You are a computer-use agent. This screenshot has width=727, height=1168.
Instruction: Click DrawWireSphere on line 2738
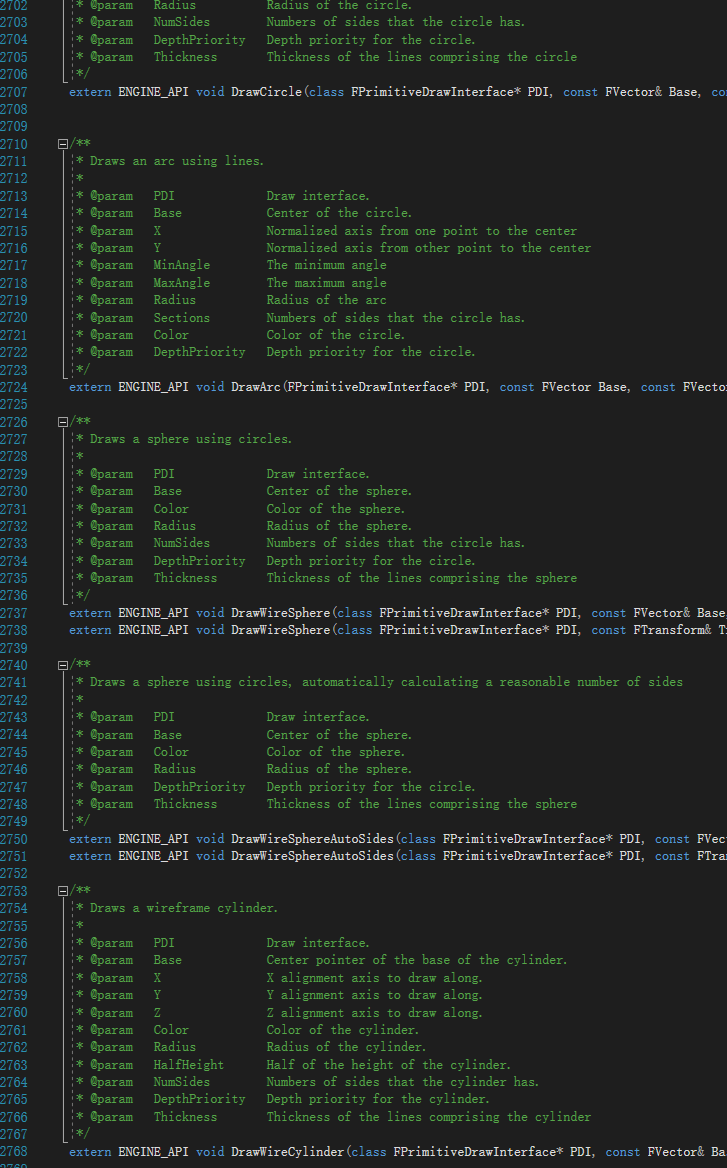[280, 630]
